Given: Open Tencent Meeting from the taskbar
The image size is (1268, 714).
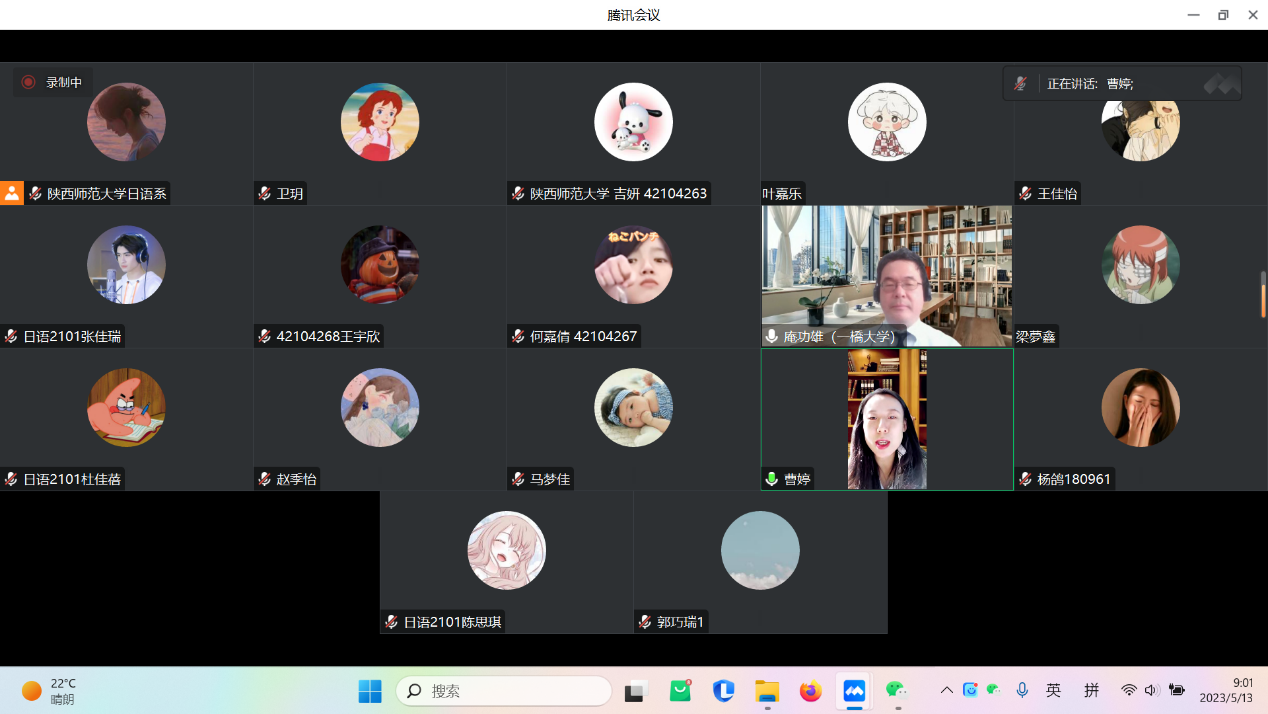Looking at the screenshot, I should coord(853,691).
